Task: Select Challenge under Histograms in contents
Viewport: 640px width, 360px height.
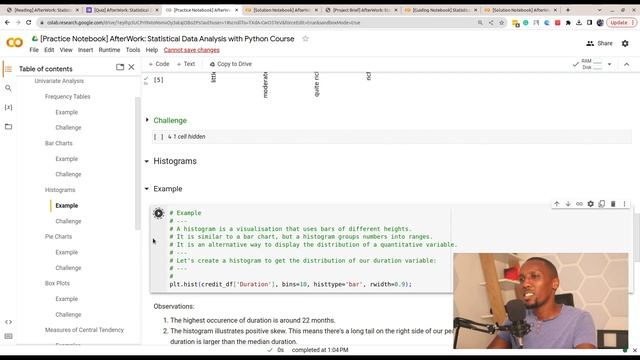Action: tap(68, 221)
